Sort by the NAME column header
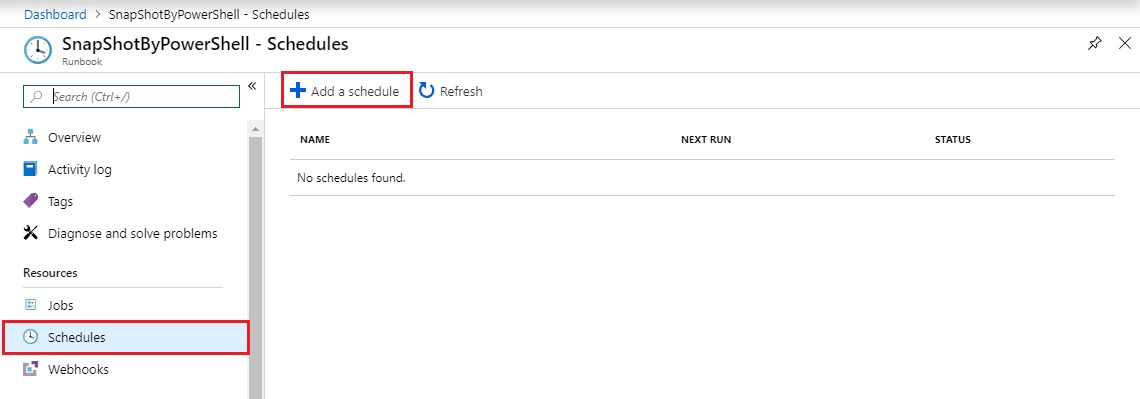 (x=315, y=140)
